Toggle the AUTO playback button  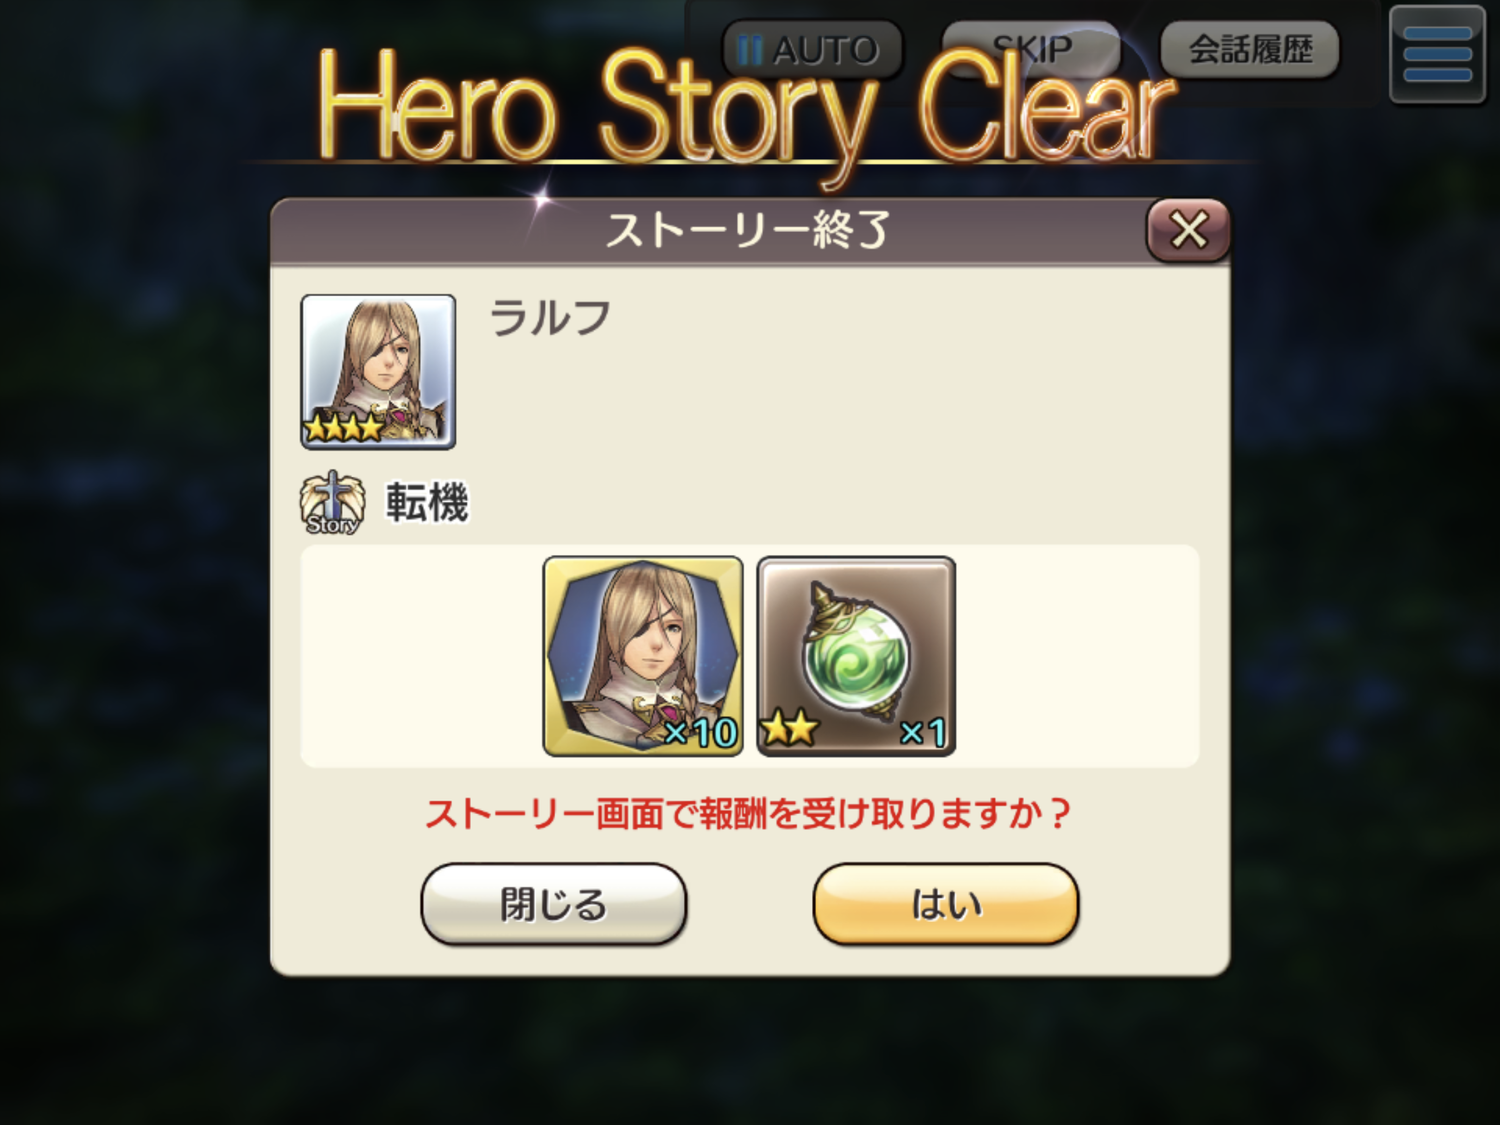812,50
